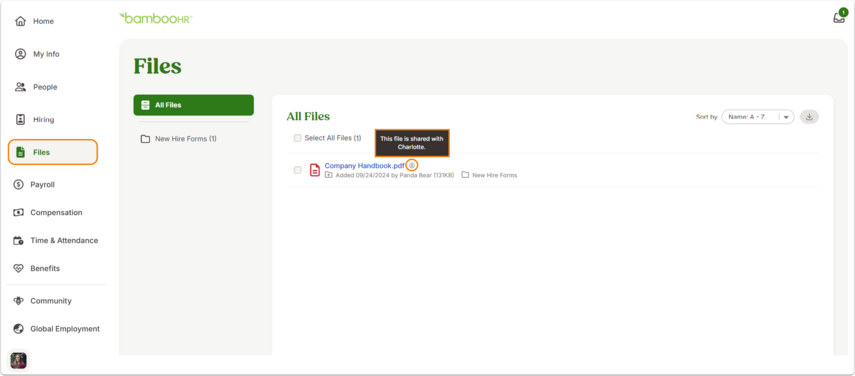Go to My Info page
The image size is (855, 376).
37,54
